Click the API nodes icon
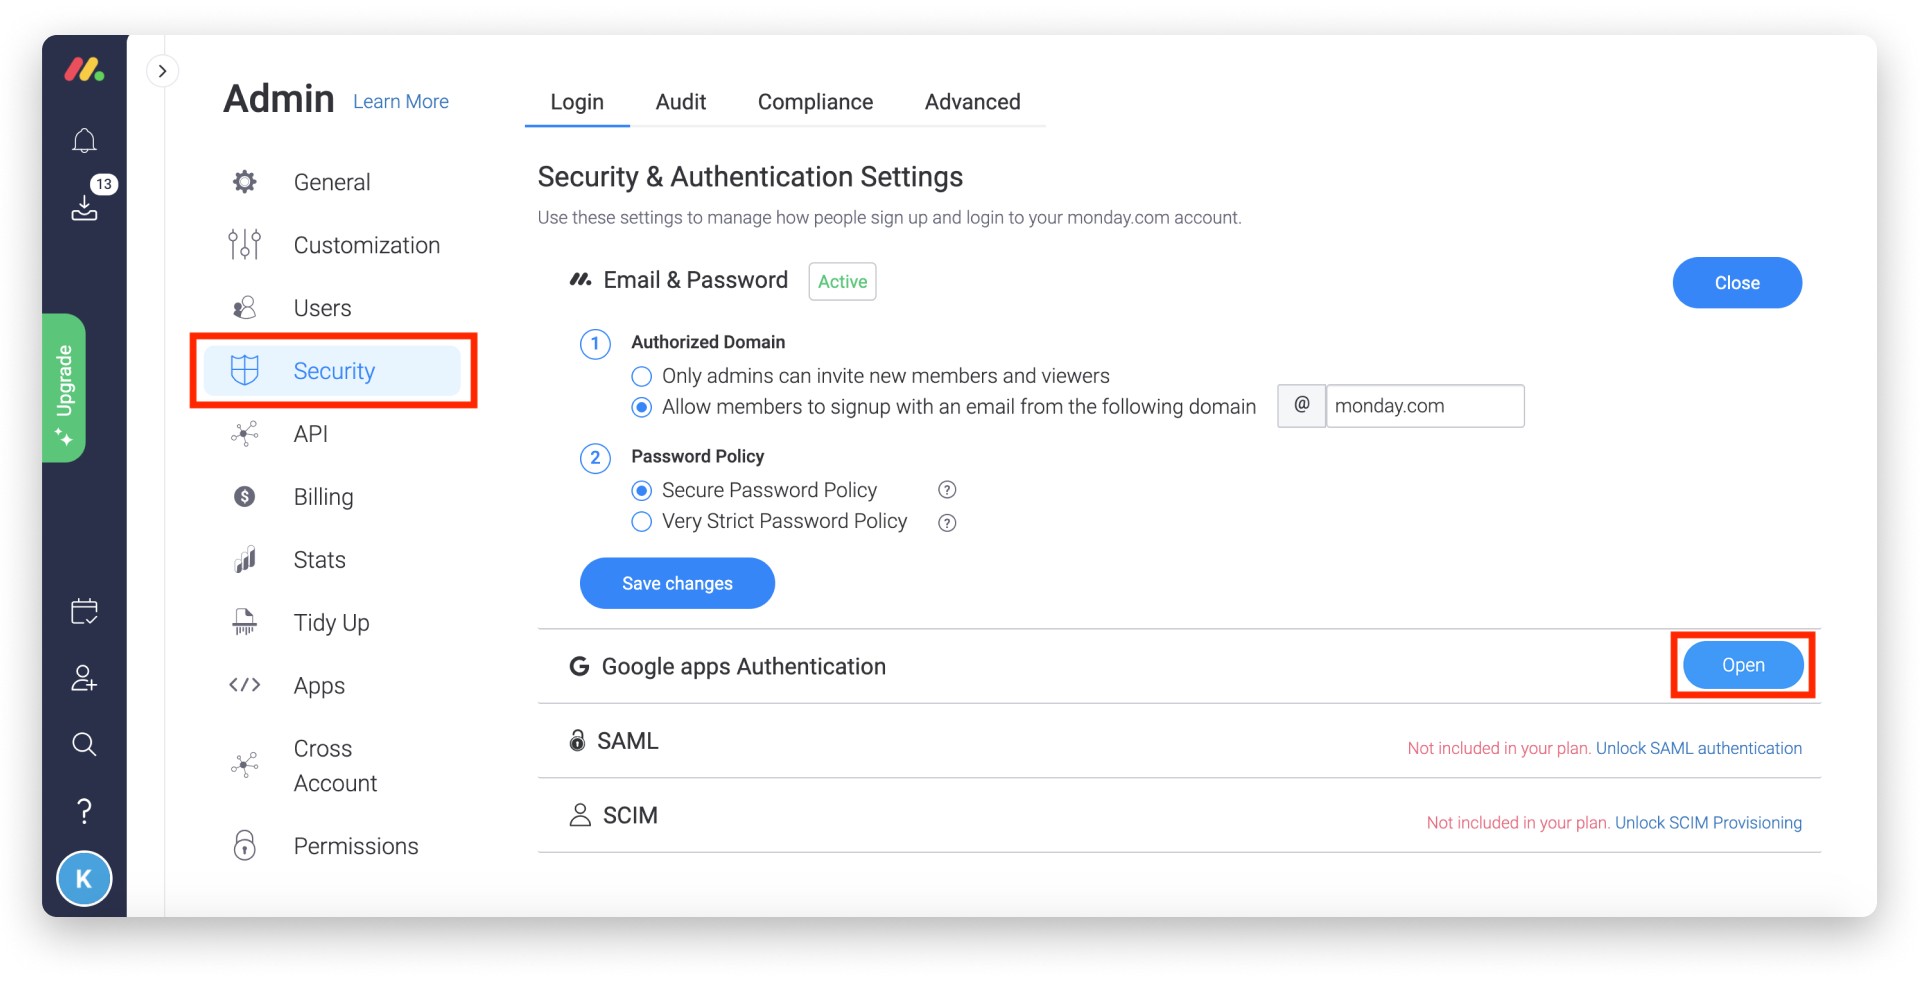This screenshot has height=982, width=1920. 245,434
